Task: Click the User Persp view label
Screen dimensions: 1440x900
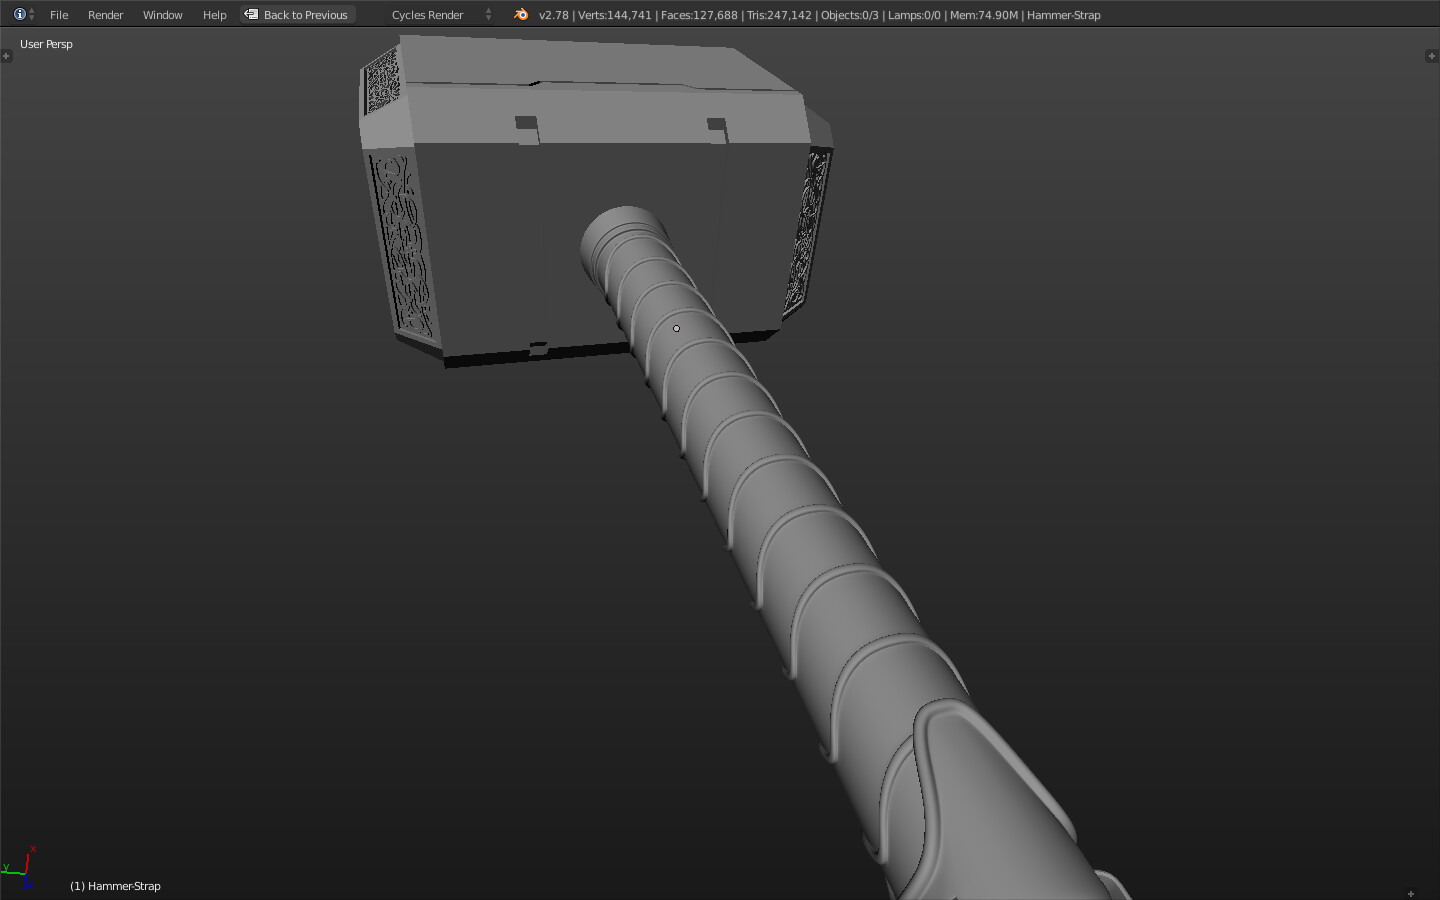Action: click(46, 44)
